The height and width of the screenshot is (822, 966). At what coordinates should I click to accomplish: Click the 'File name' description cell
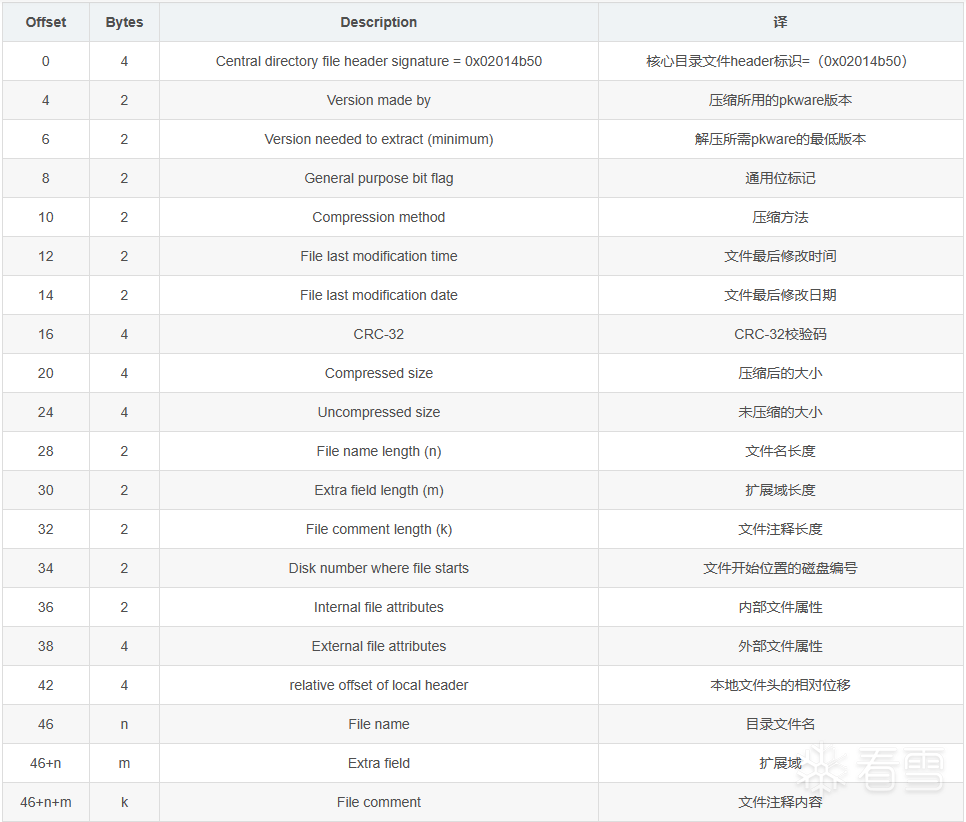(x=379, y=725)
